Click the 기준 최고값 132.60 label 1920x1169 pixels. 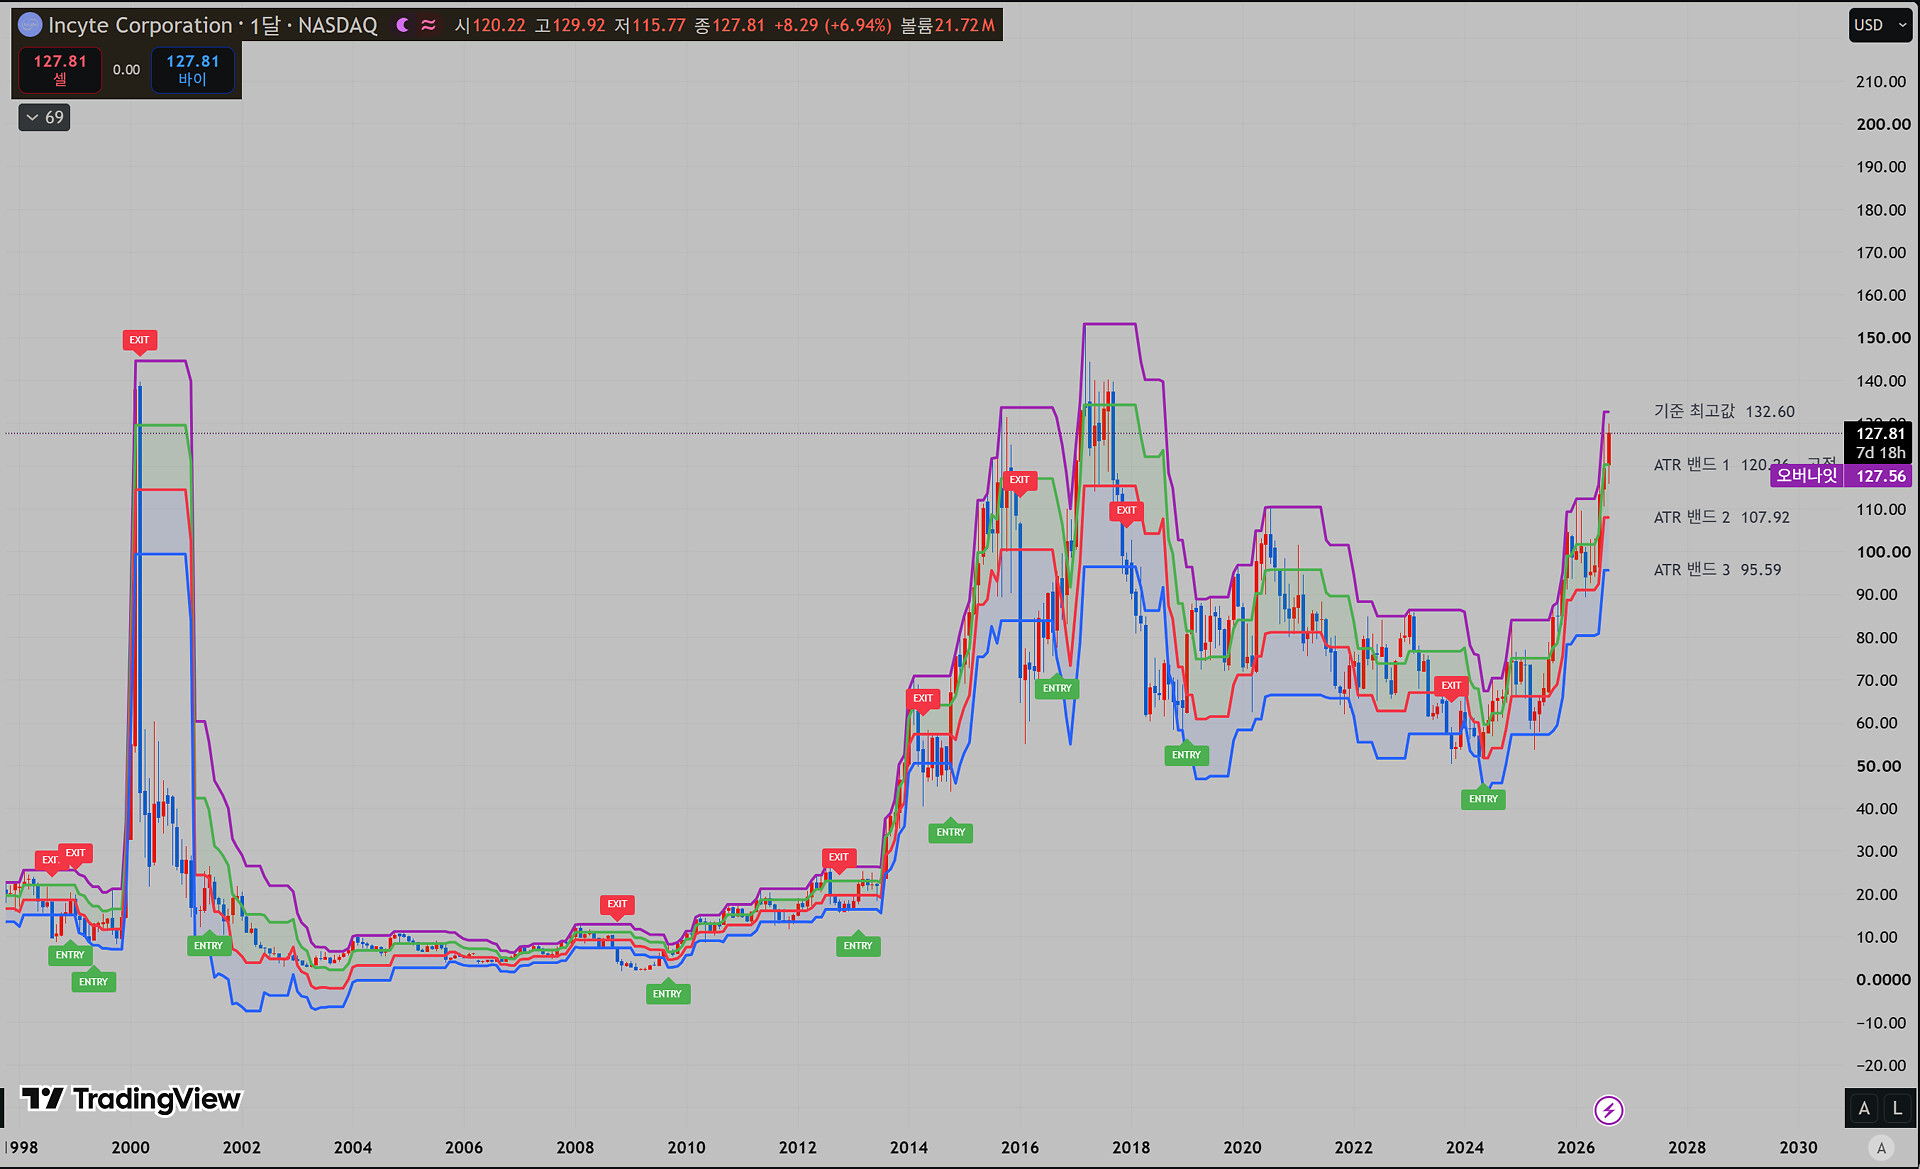(1724, 411)
